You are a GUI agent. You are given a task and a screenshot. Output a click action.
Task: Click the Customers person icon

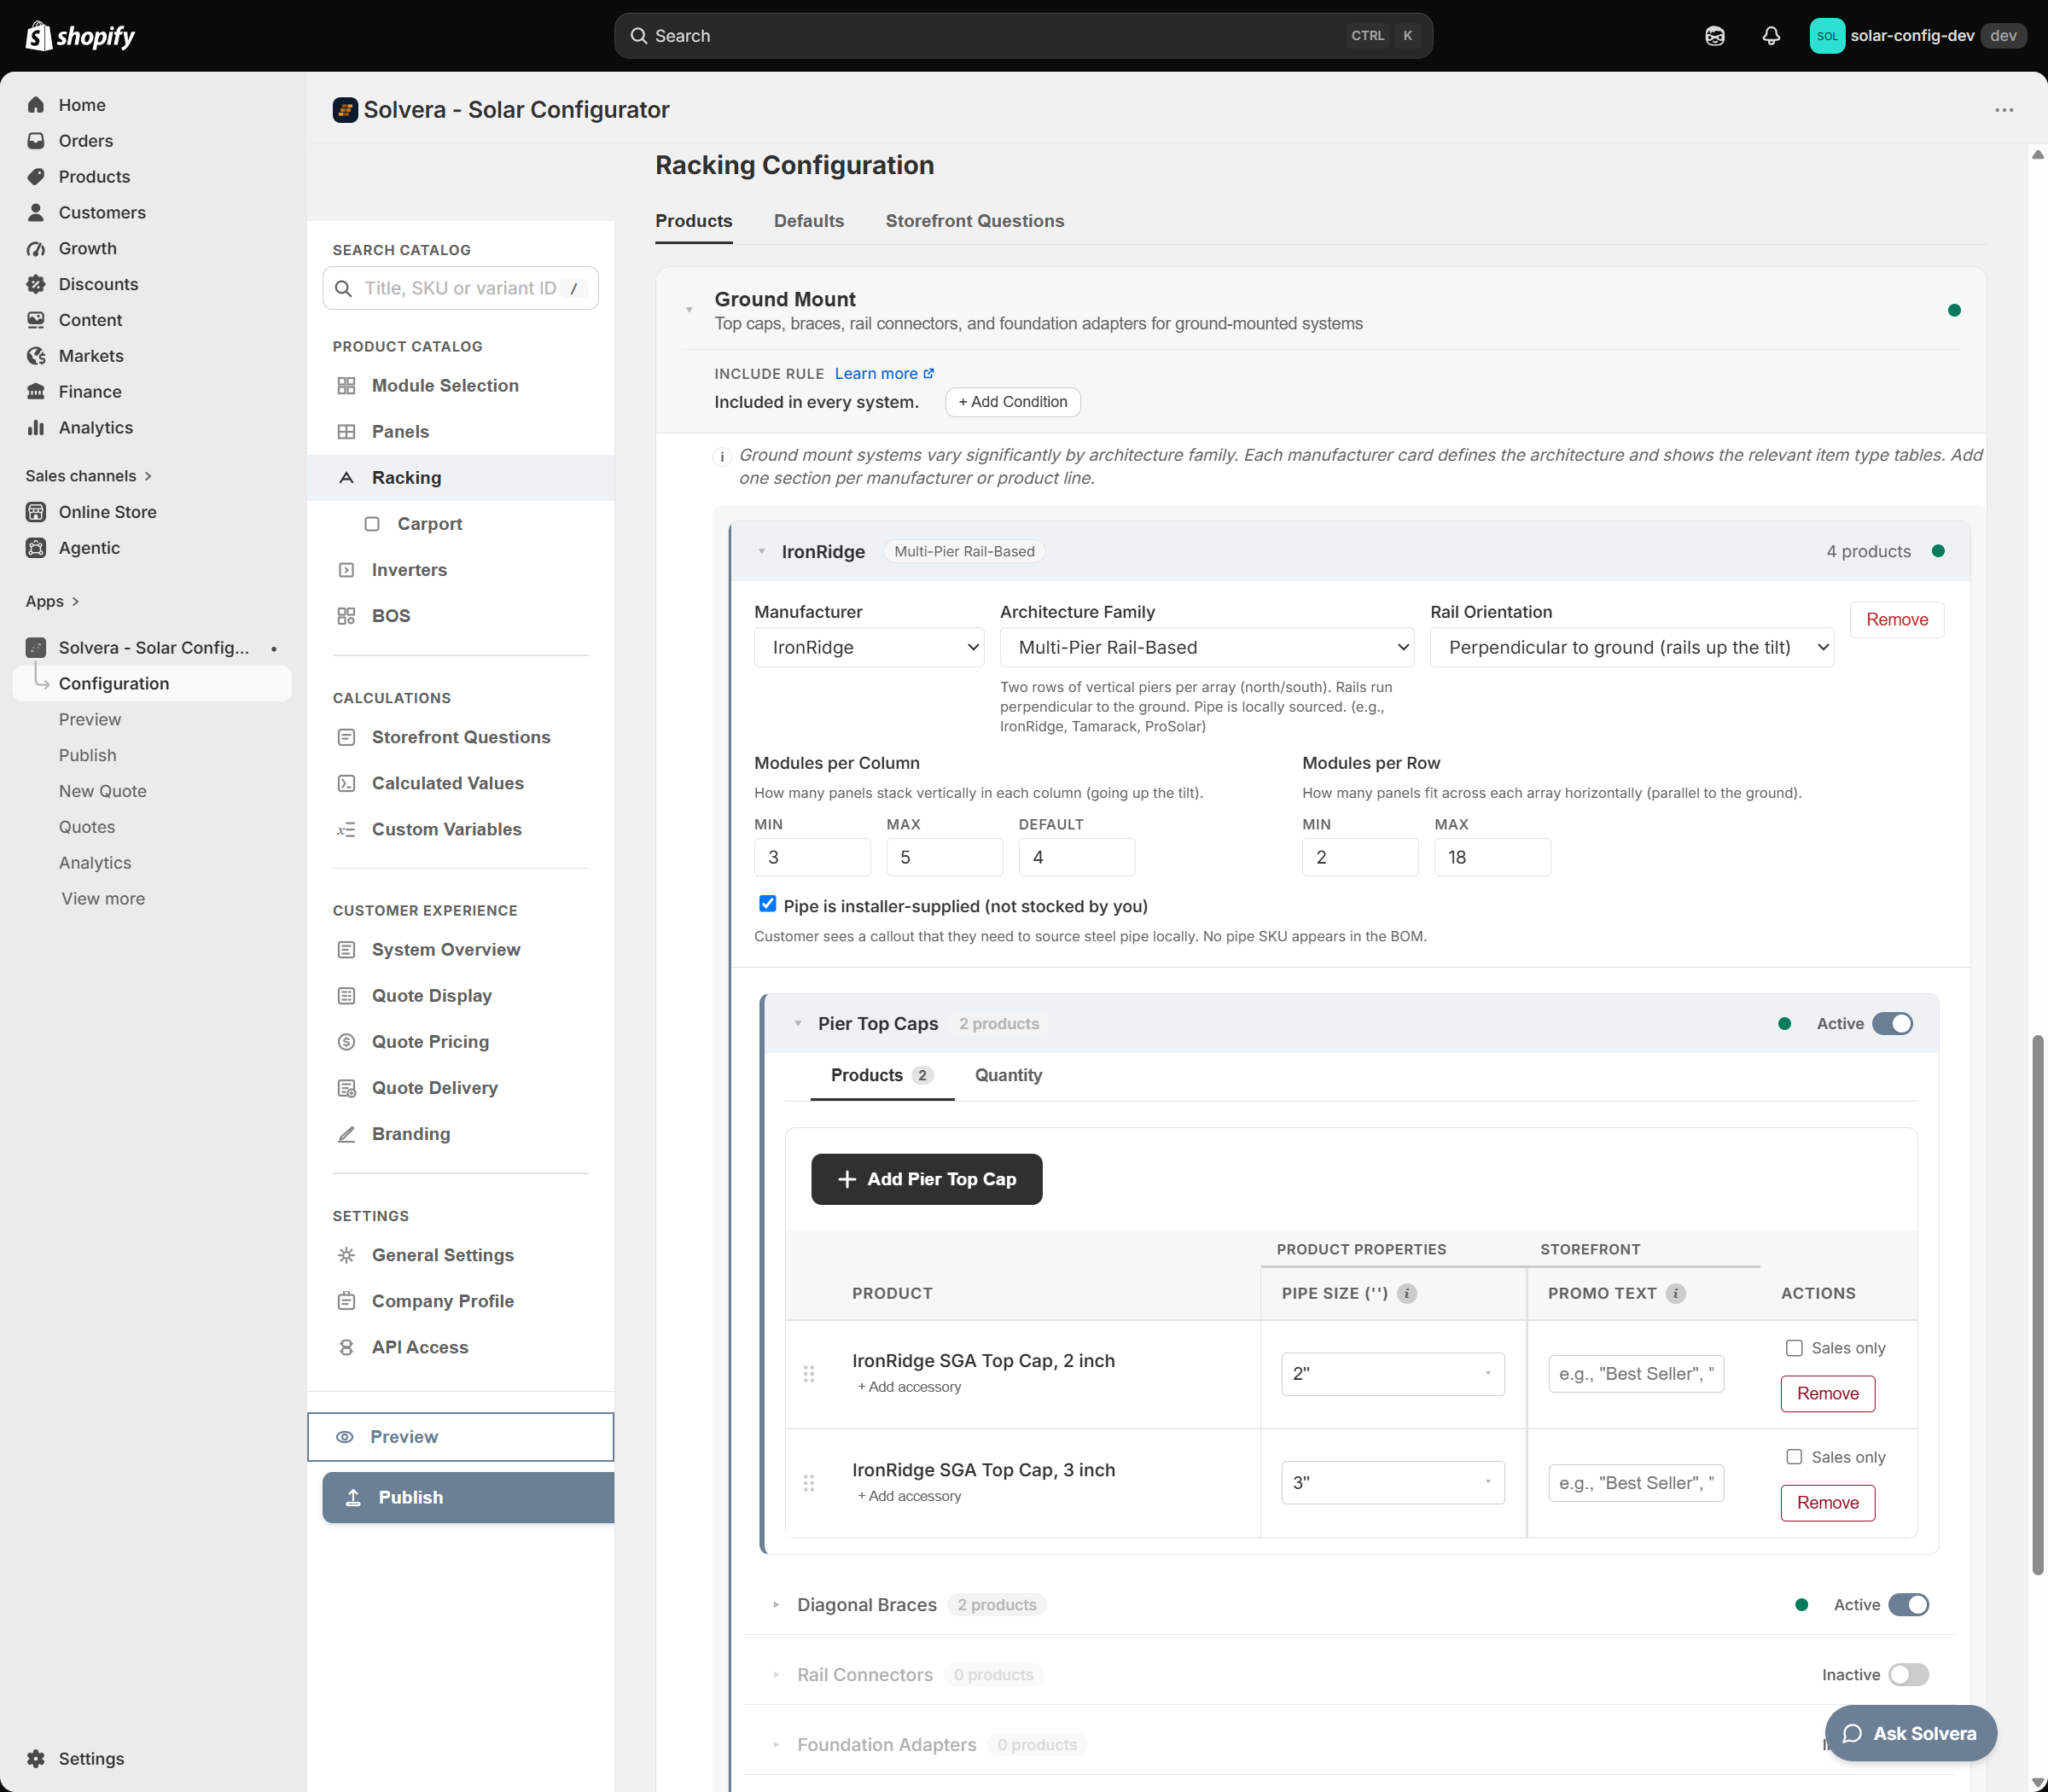coord(36,213)
